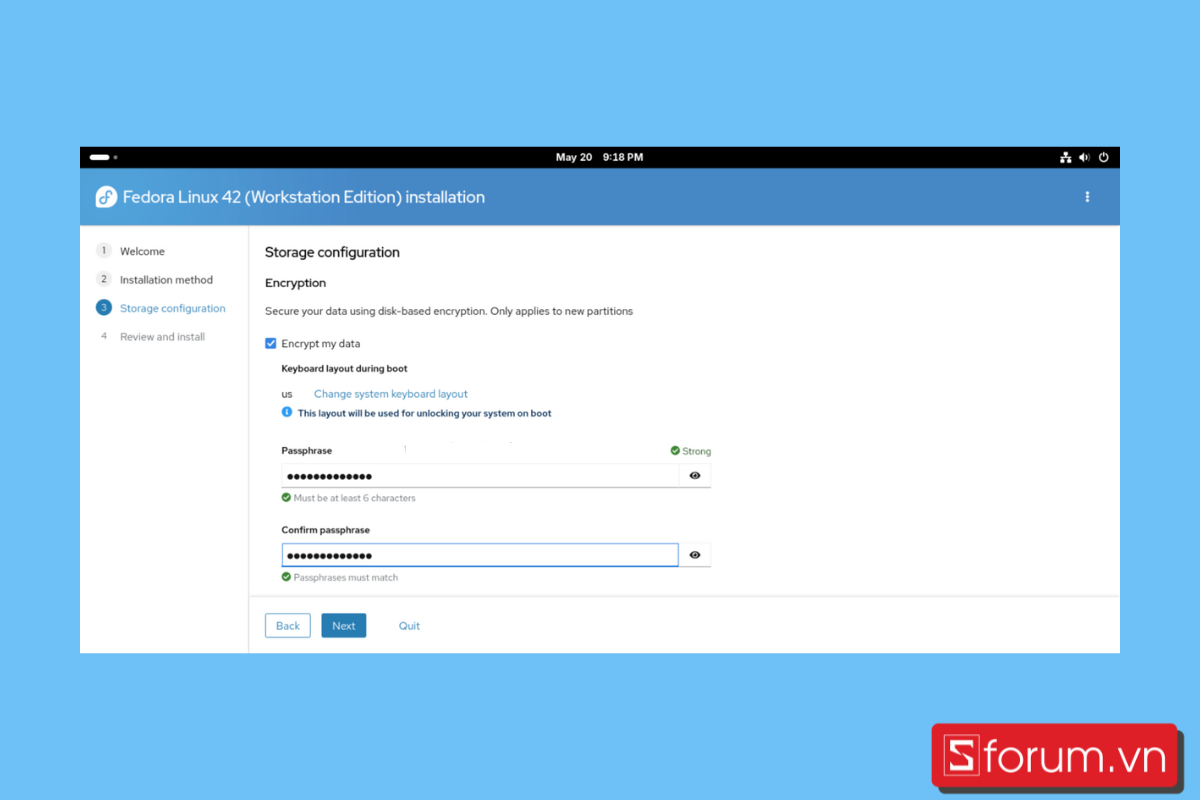Focus the Confirm passphrase input field
Screen dimensions: 1200x800
pyautogui.click(x=480, y=555)
